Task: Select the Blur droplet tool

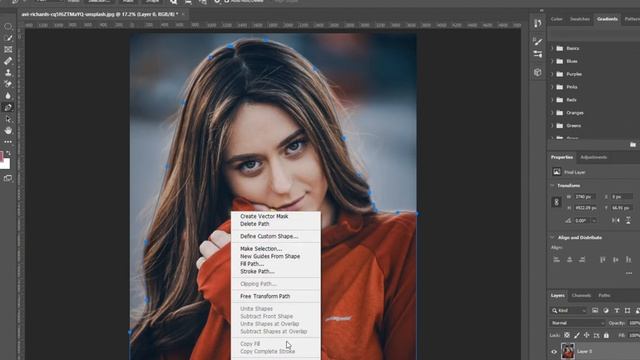Action: click(8, 96)
